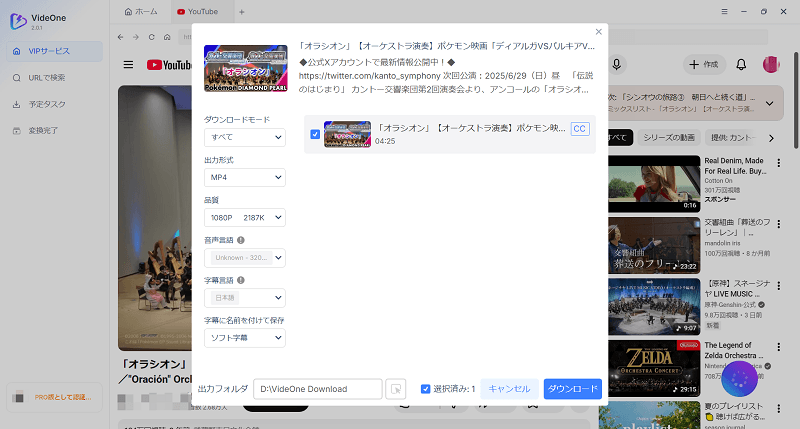800x429 pixels.
Task: Open YouTube notifications bell
Action: pyautogui.click(x=741, y=64)
